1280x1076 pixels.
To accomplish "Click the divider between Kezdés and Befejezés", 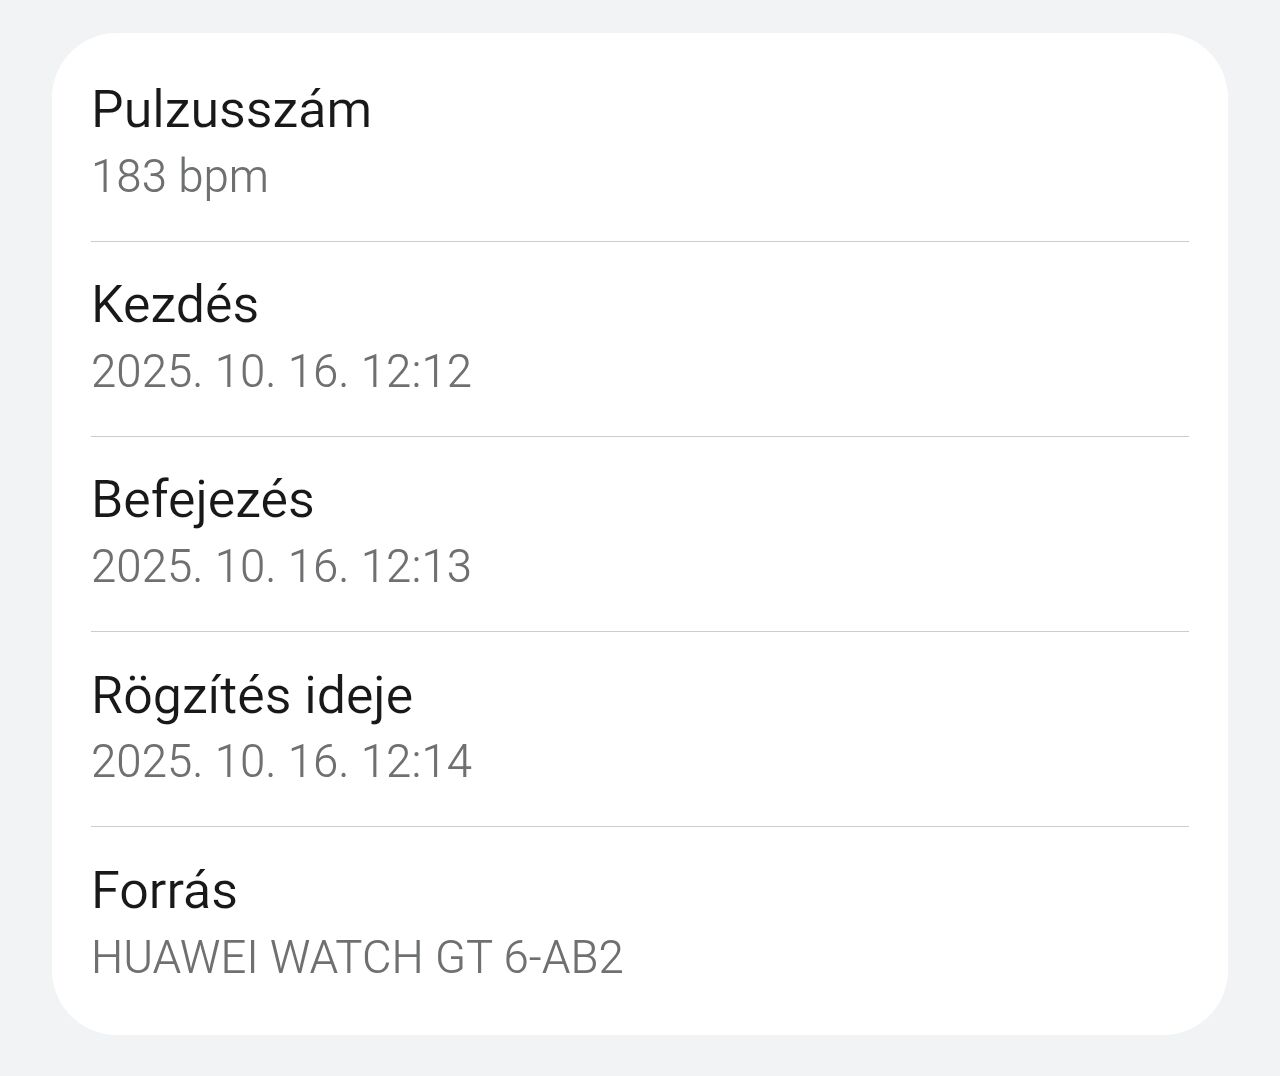I will click(640, 436).
